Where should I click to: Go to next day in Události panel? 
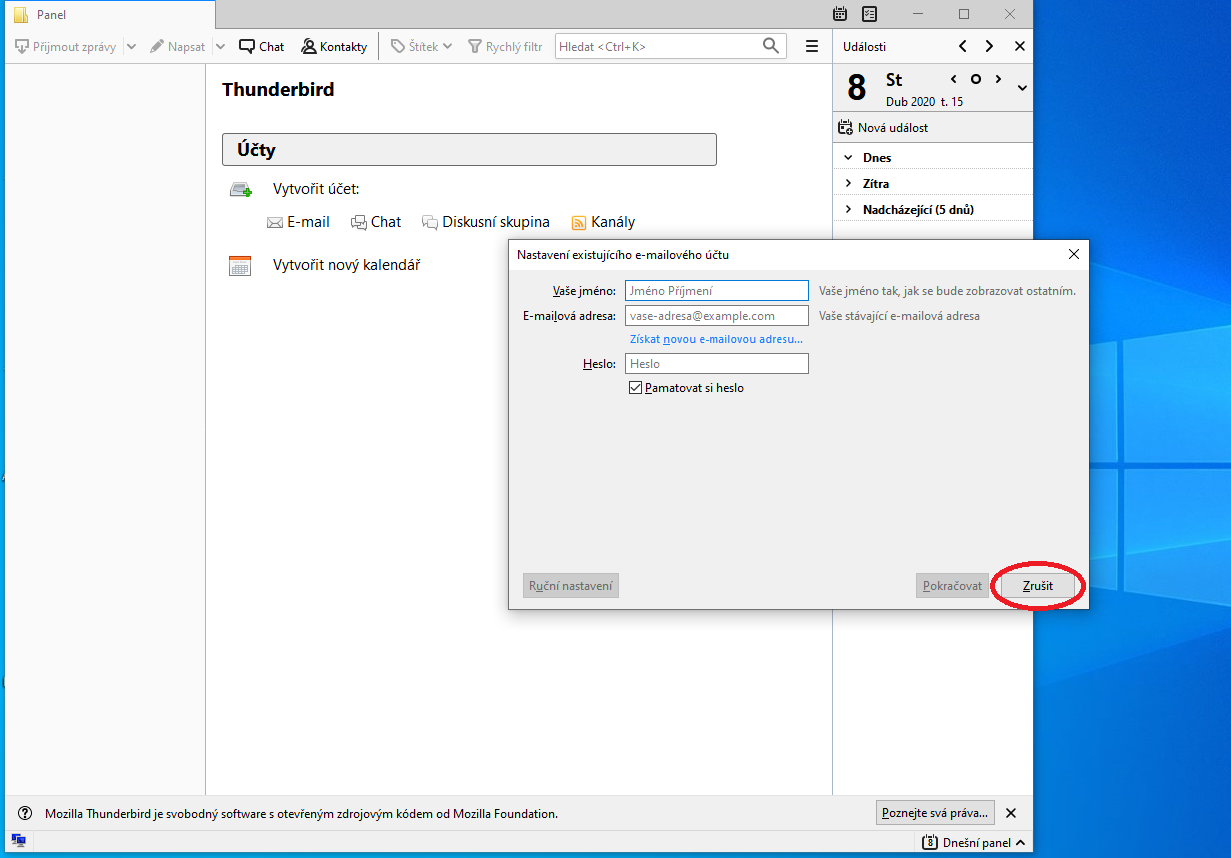989,47
